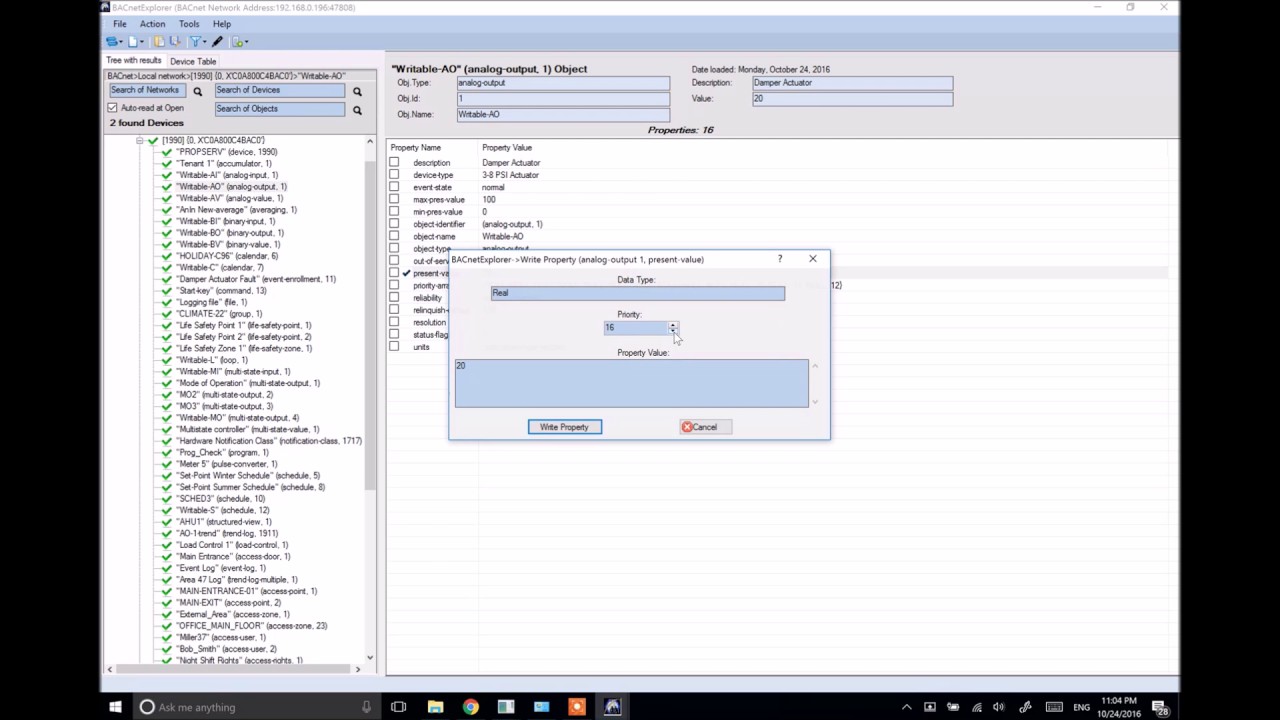Screen dimensions: 1280x720
Task: Check the max-pres-value property checkbox
Action: pos(394,199)
